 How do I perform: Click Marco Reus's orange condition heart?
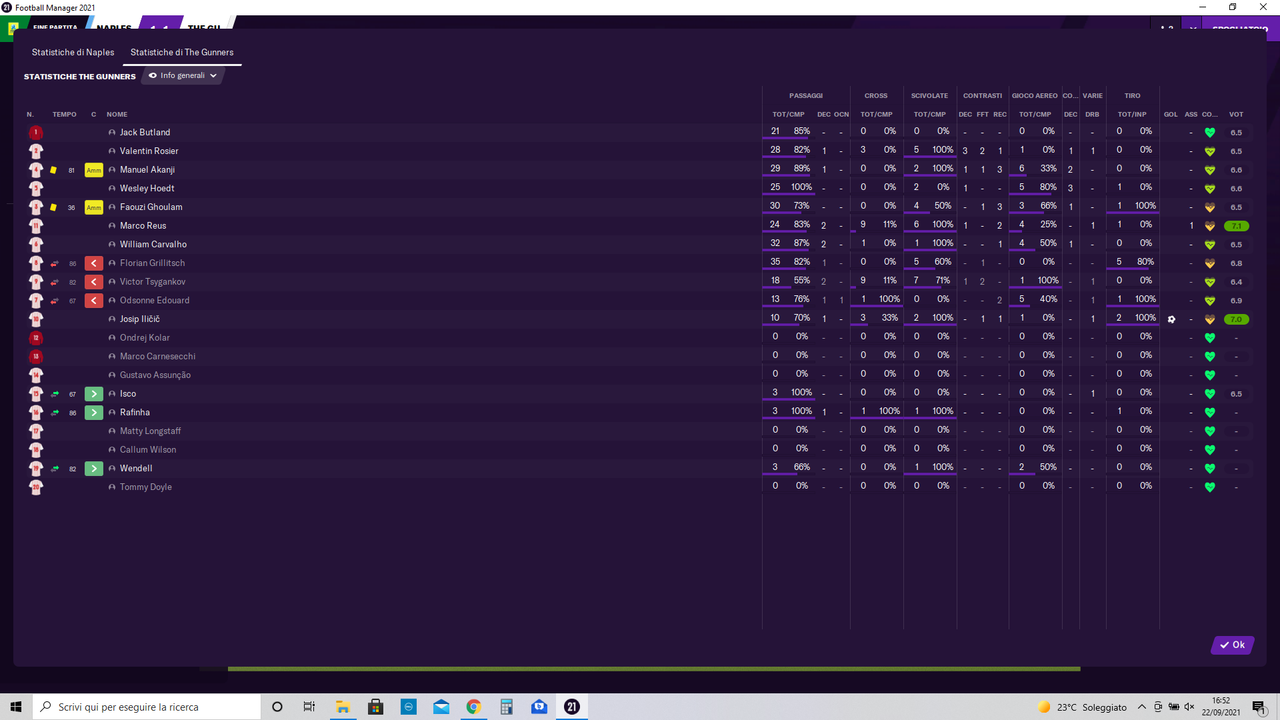pos(1209,226)
